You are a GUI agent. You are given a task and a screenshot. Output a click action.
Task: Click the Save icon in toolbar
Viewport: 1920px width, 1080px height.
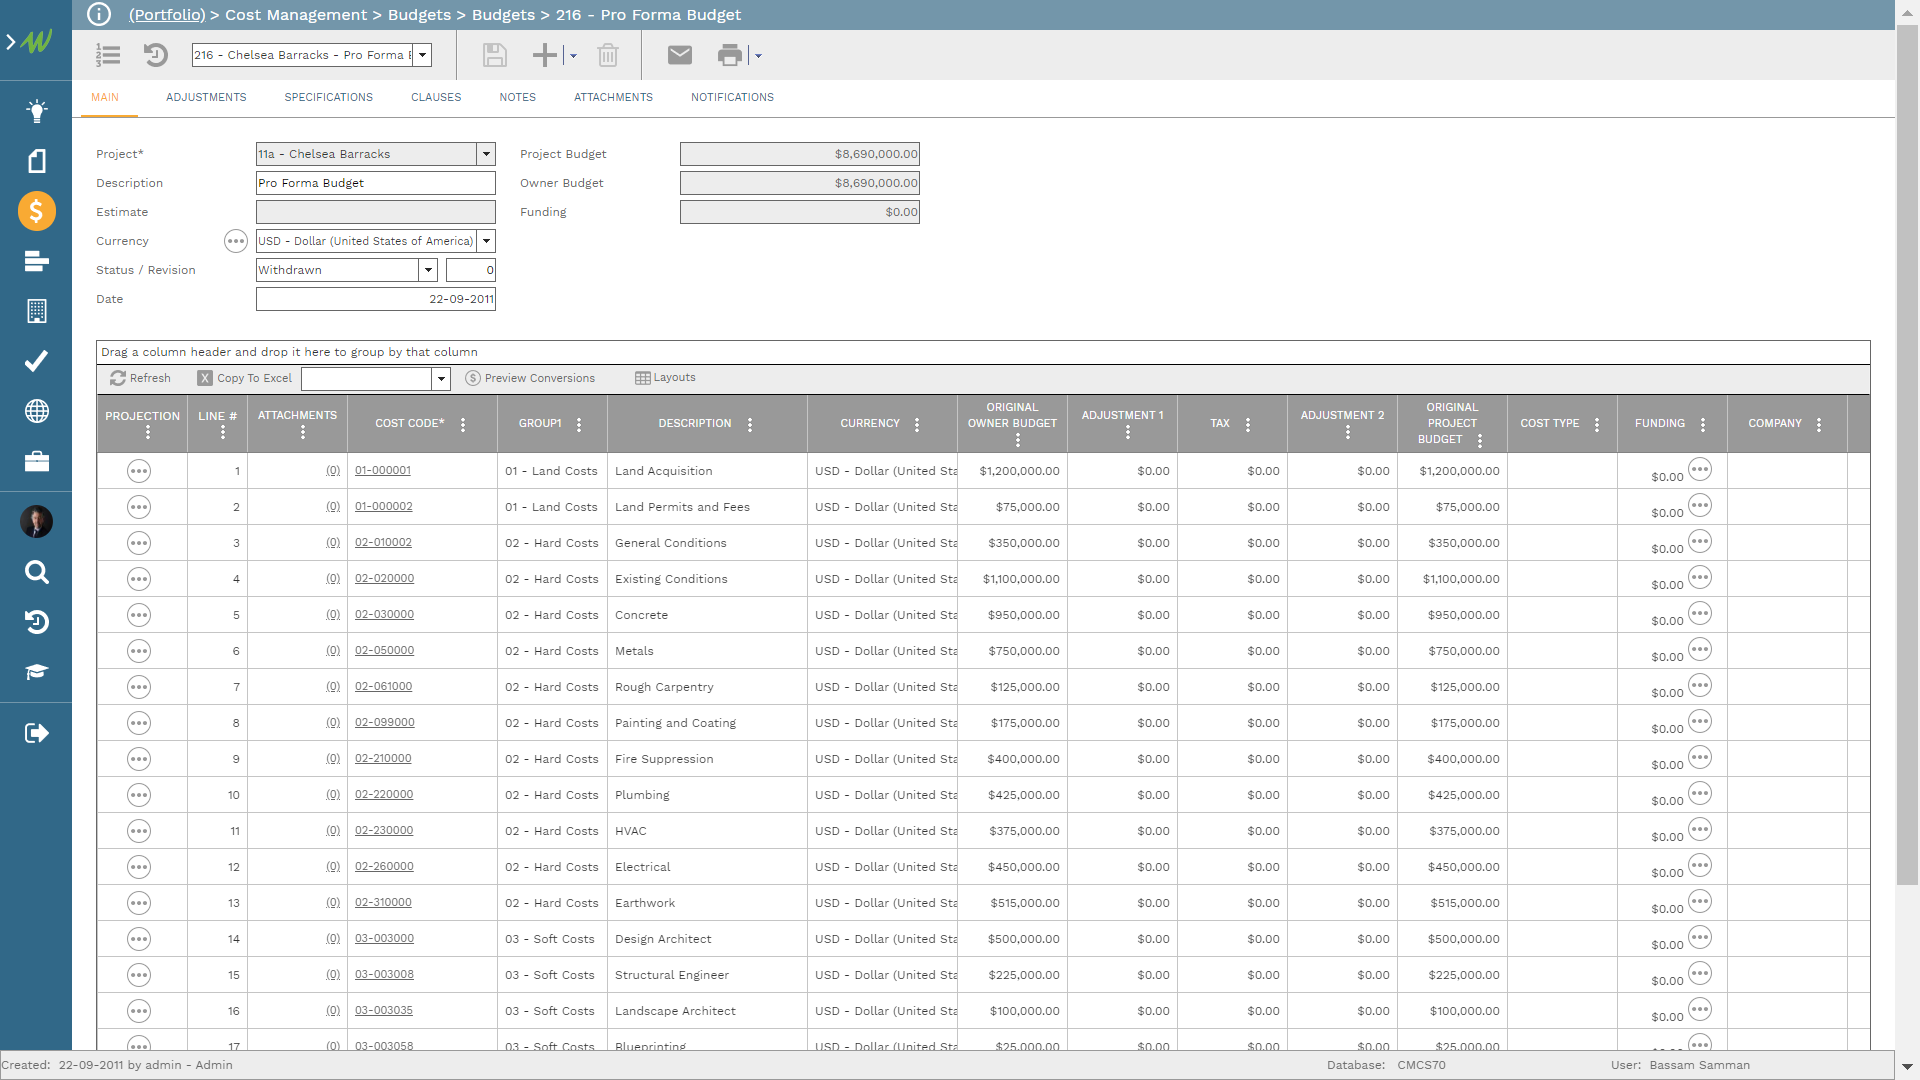pos(493,55)
